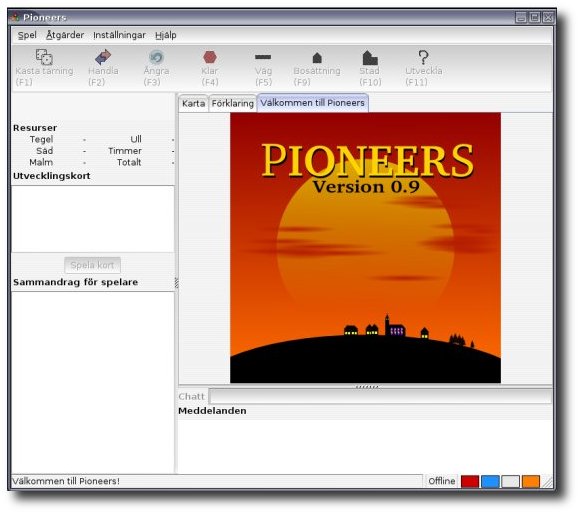Open the Spel menu
Image resolution: width=580 pixels, height=514 pixels.
pos(27,35)
